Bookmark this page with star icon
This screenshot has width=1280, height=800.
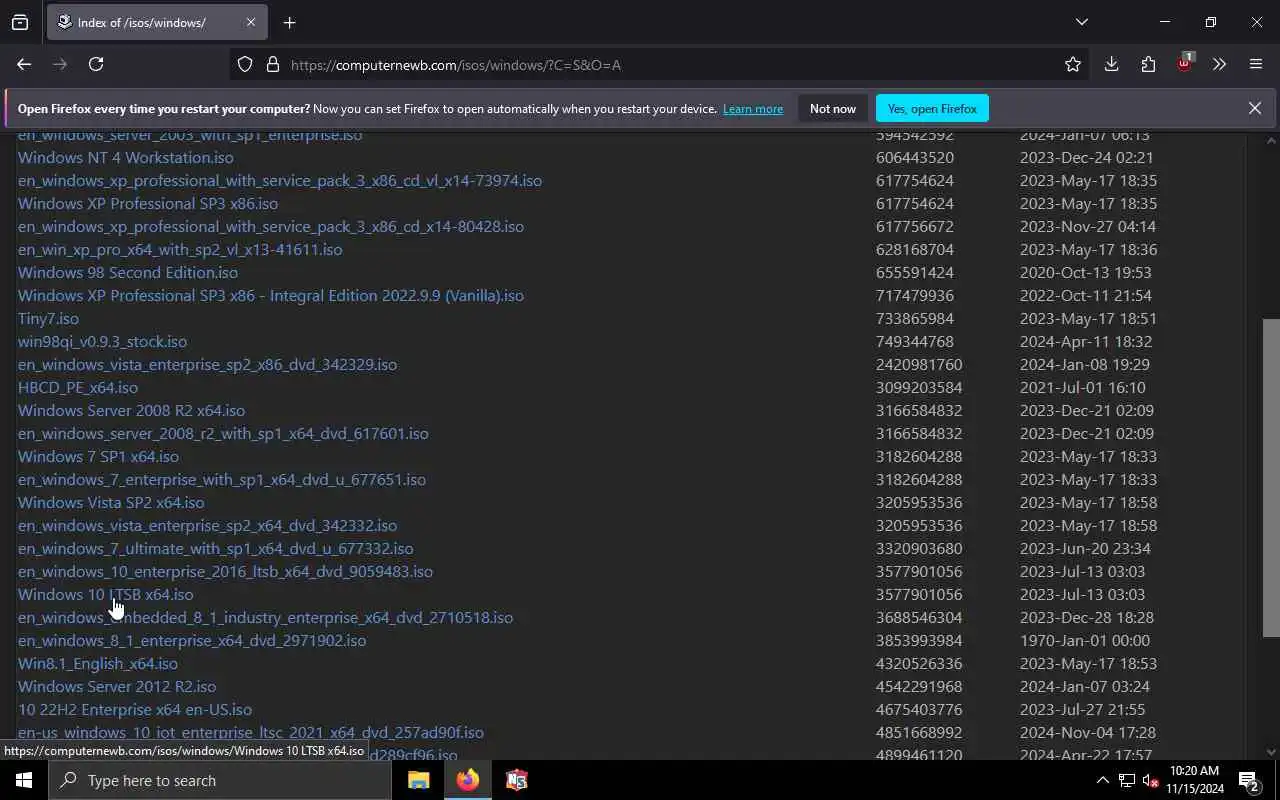[x=1073, y=64]
